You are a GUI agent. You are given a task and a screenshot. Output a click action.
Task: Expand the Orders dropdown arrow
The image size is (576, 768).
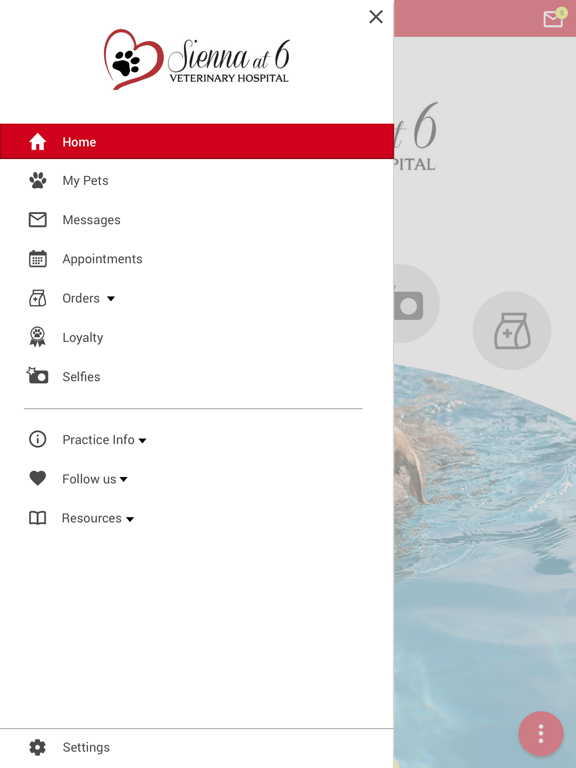pyautogui.click(x=111, y=298)
